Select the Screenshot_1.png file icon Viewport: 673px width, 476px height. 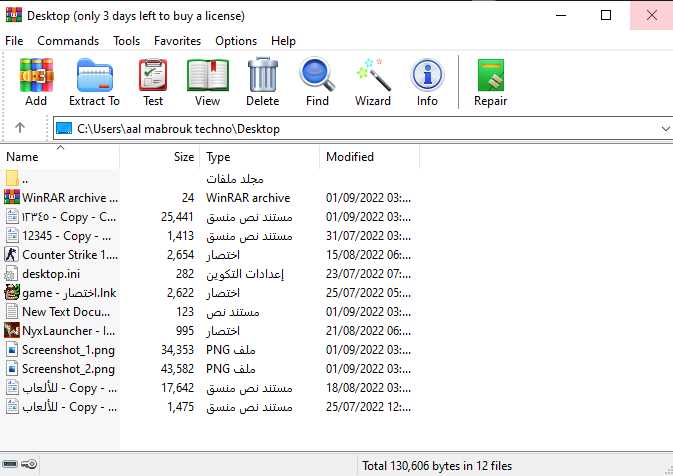[x=12, y=350]
